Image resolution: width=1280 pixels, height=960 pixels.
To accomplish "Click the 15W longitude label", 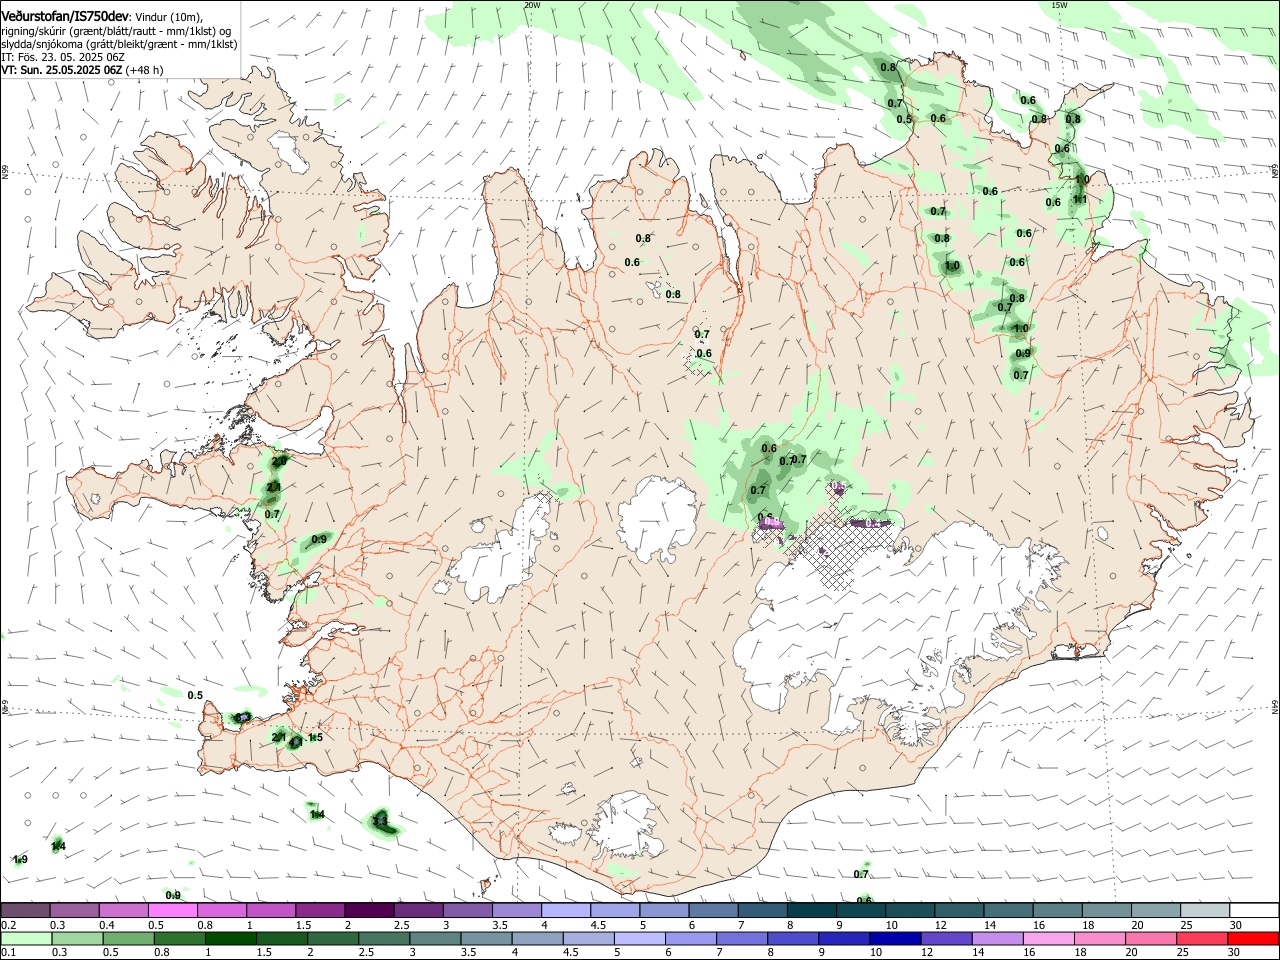I will pyautogui.click(x=1059, y=5).
